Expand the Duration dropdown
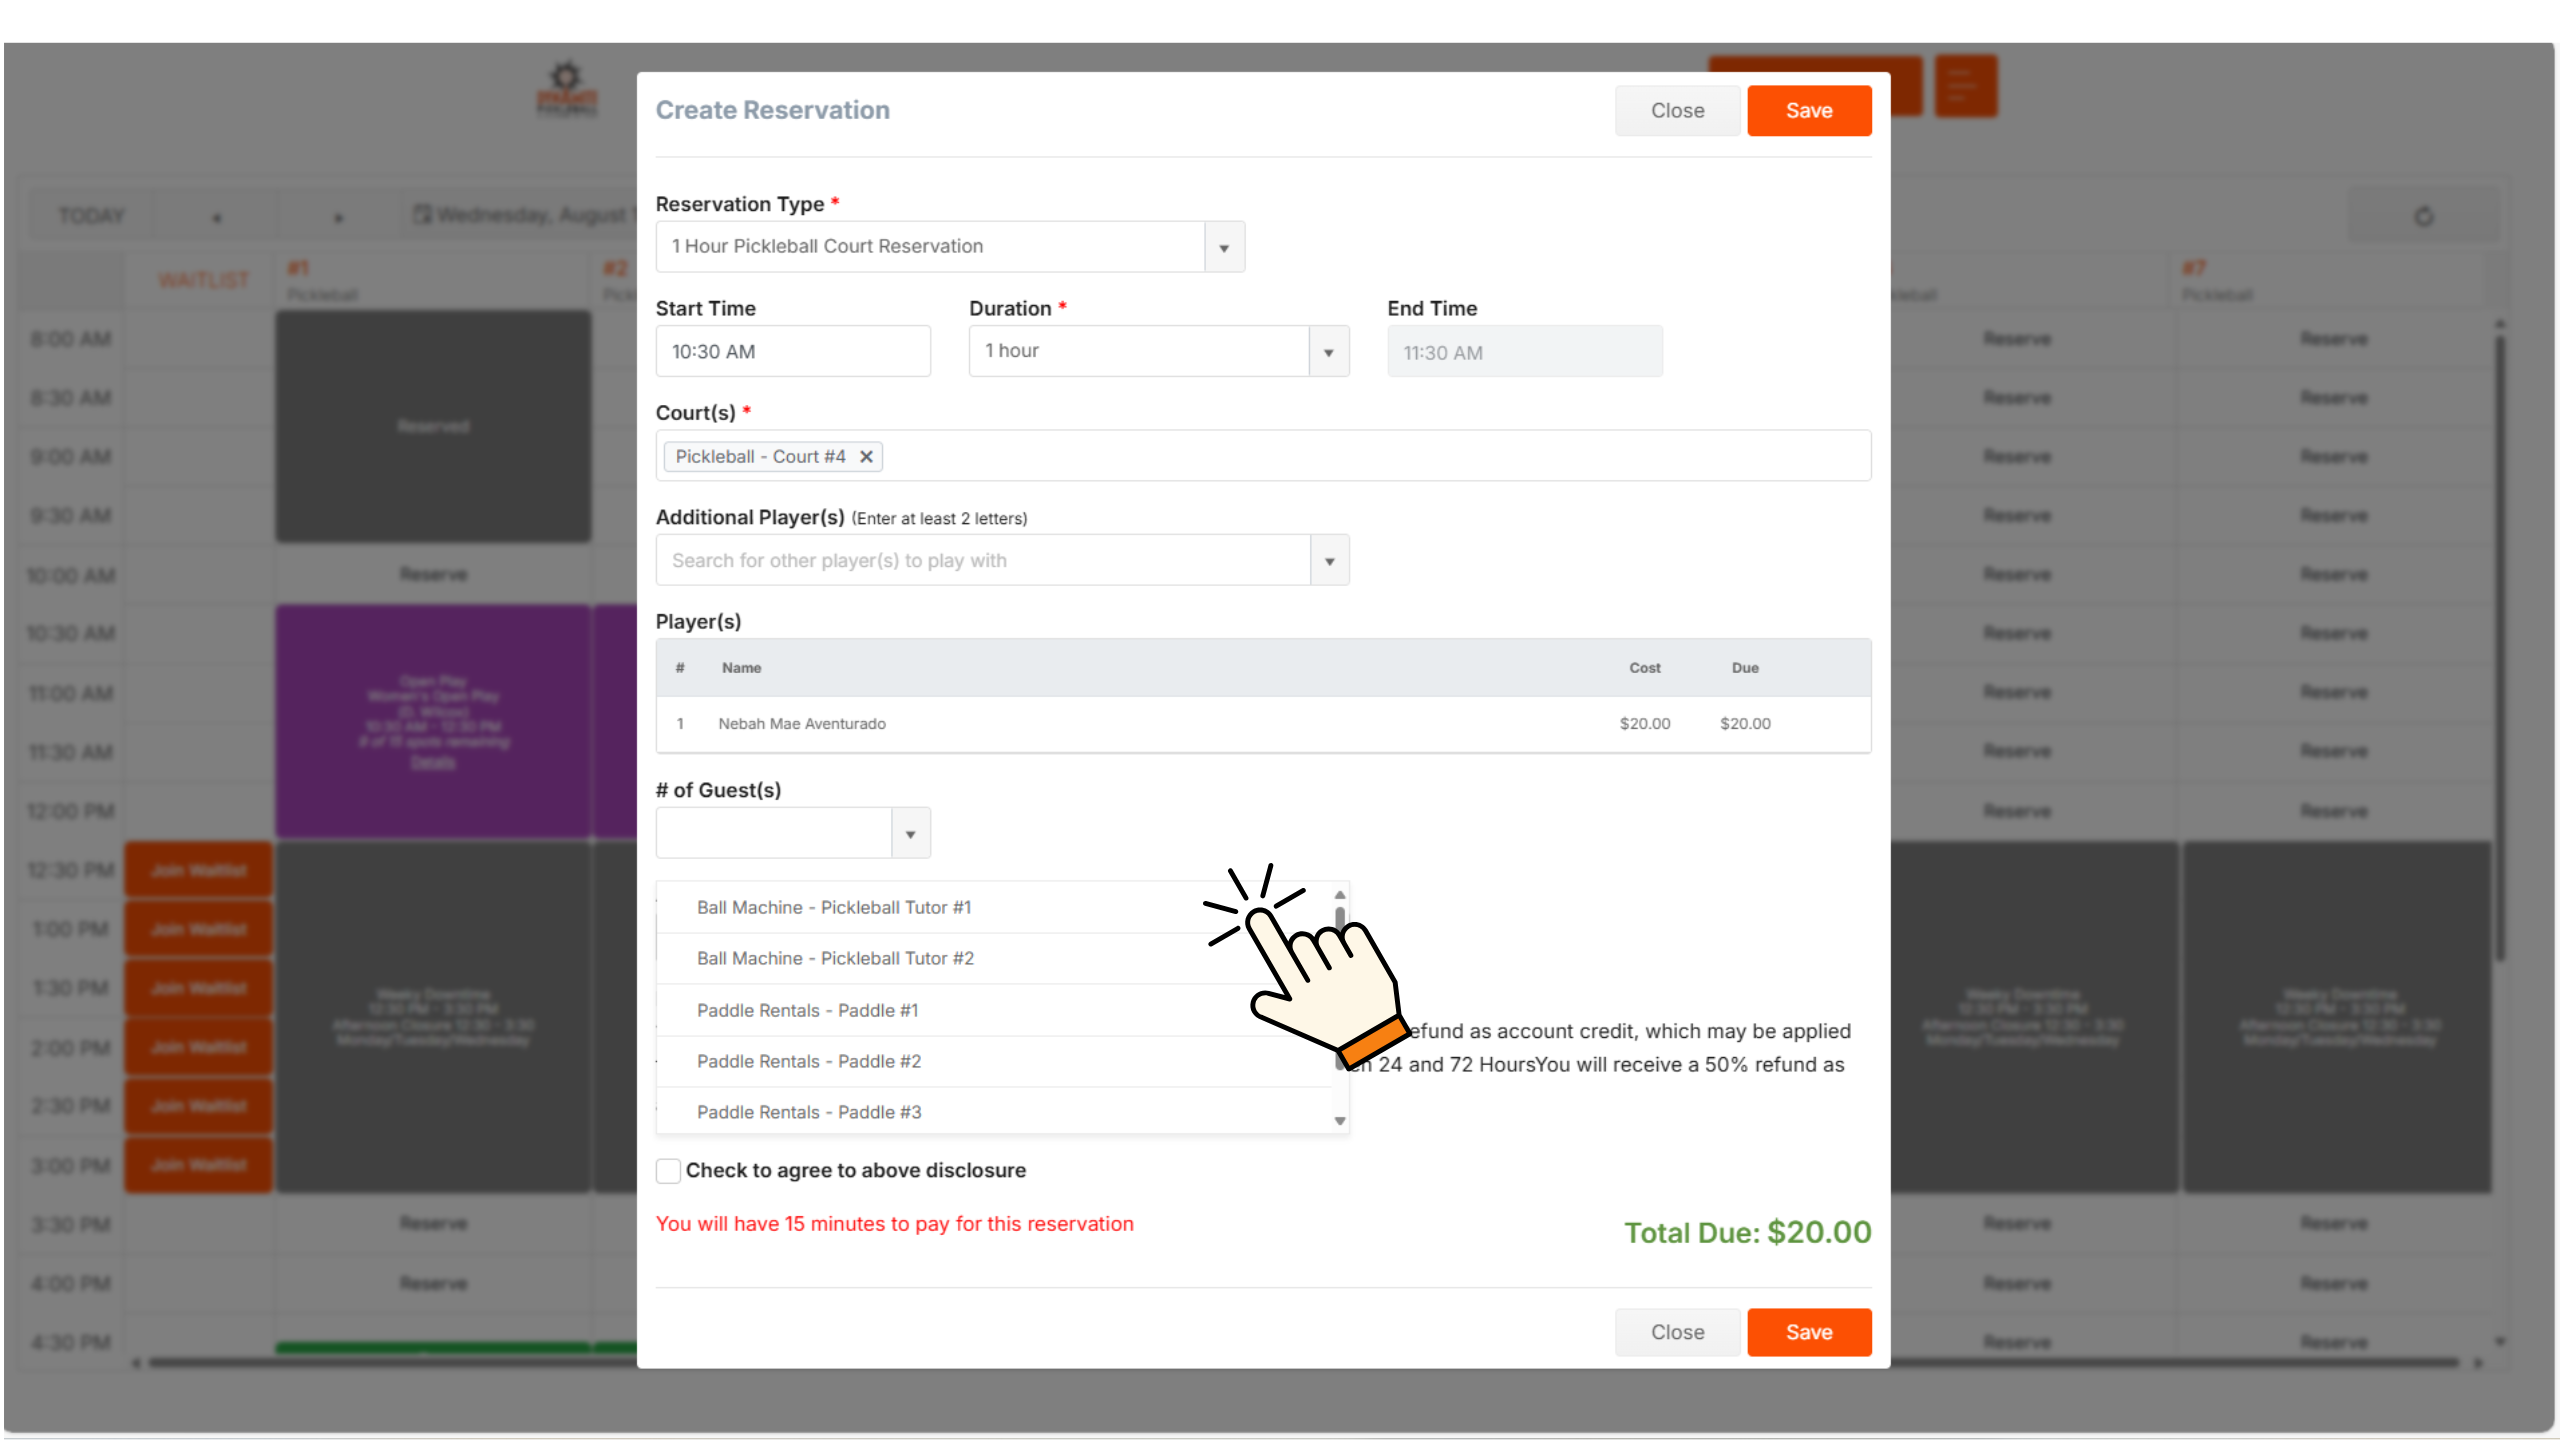The width and height of the screenshot is (2560, 1440). click(x=1328, y=352)
